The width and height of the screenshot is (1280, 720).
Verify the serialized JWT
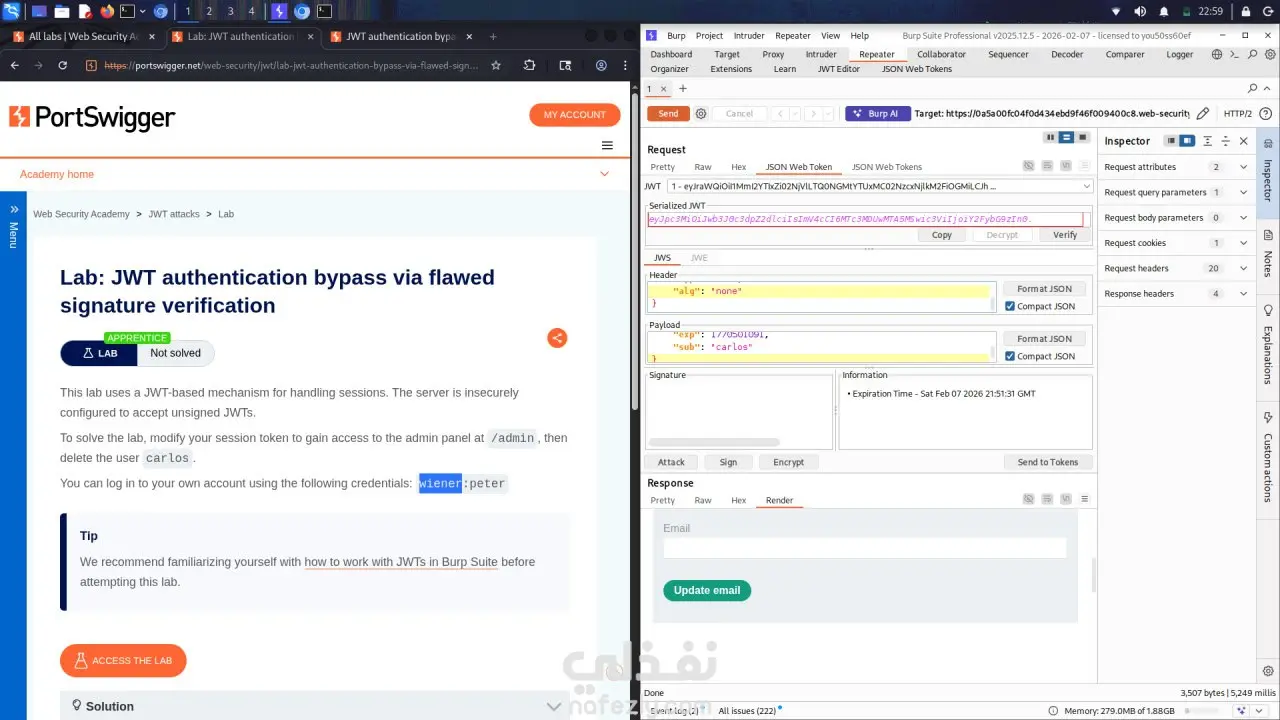click(x=1065, y=235)
